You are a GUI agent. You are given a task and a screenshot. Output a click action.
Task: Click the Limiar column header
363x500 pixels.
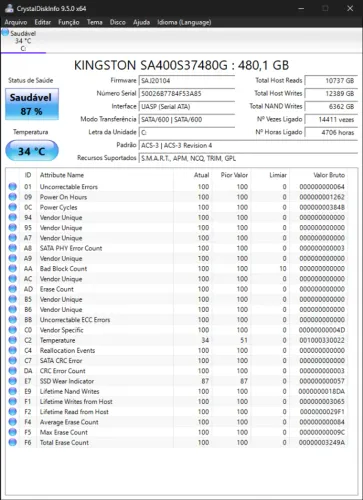[x=278, y=175]
